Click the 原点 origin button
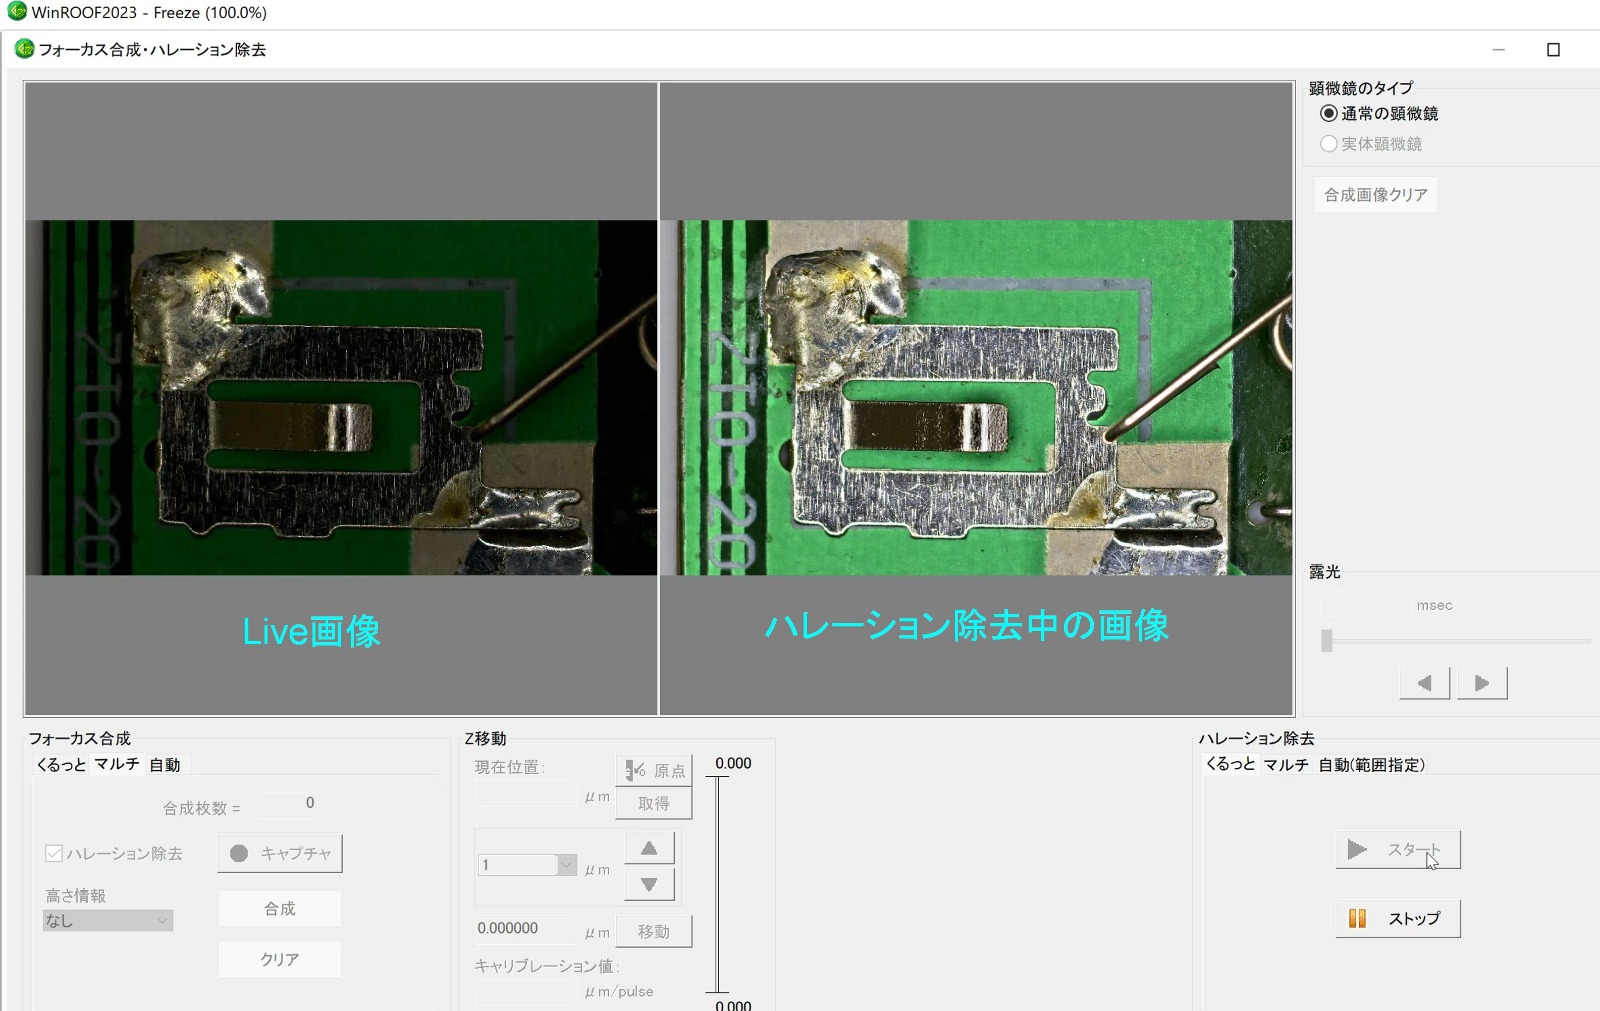 [654, 770]
